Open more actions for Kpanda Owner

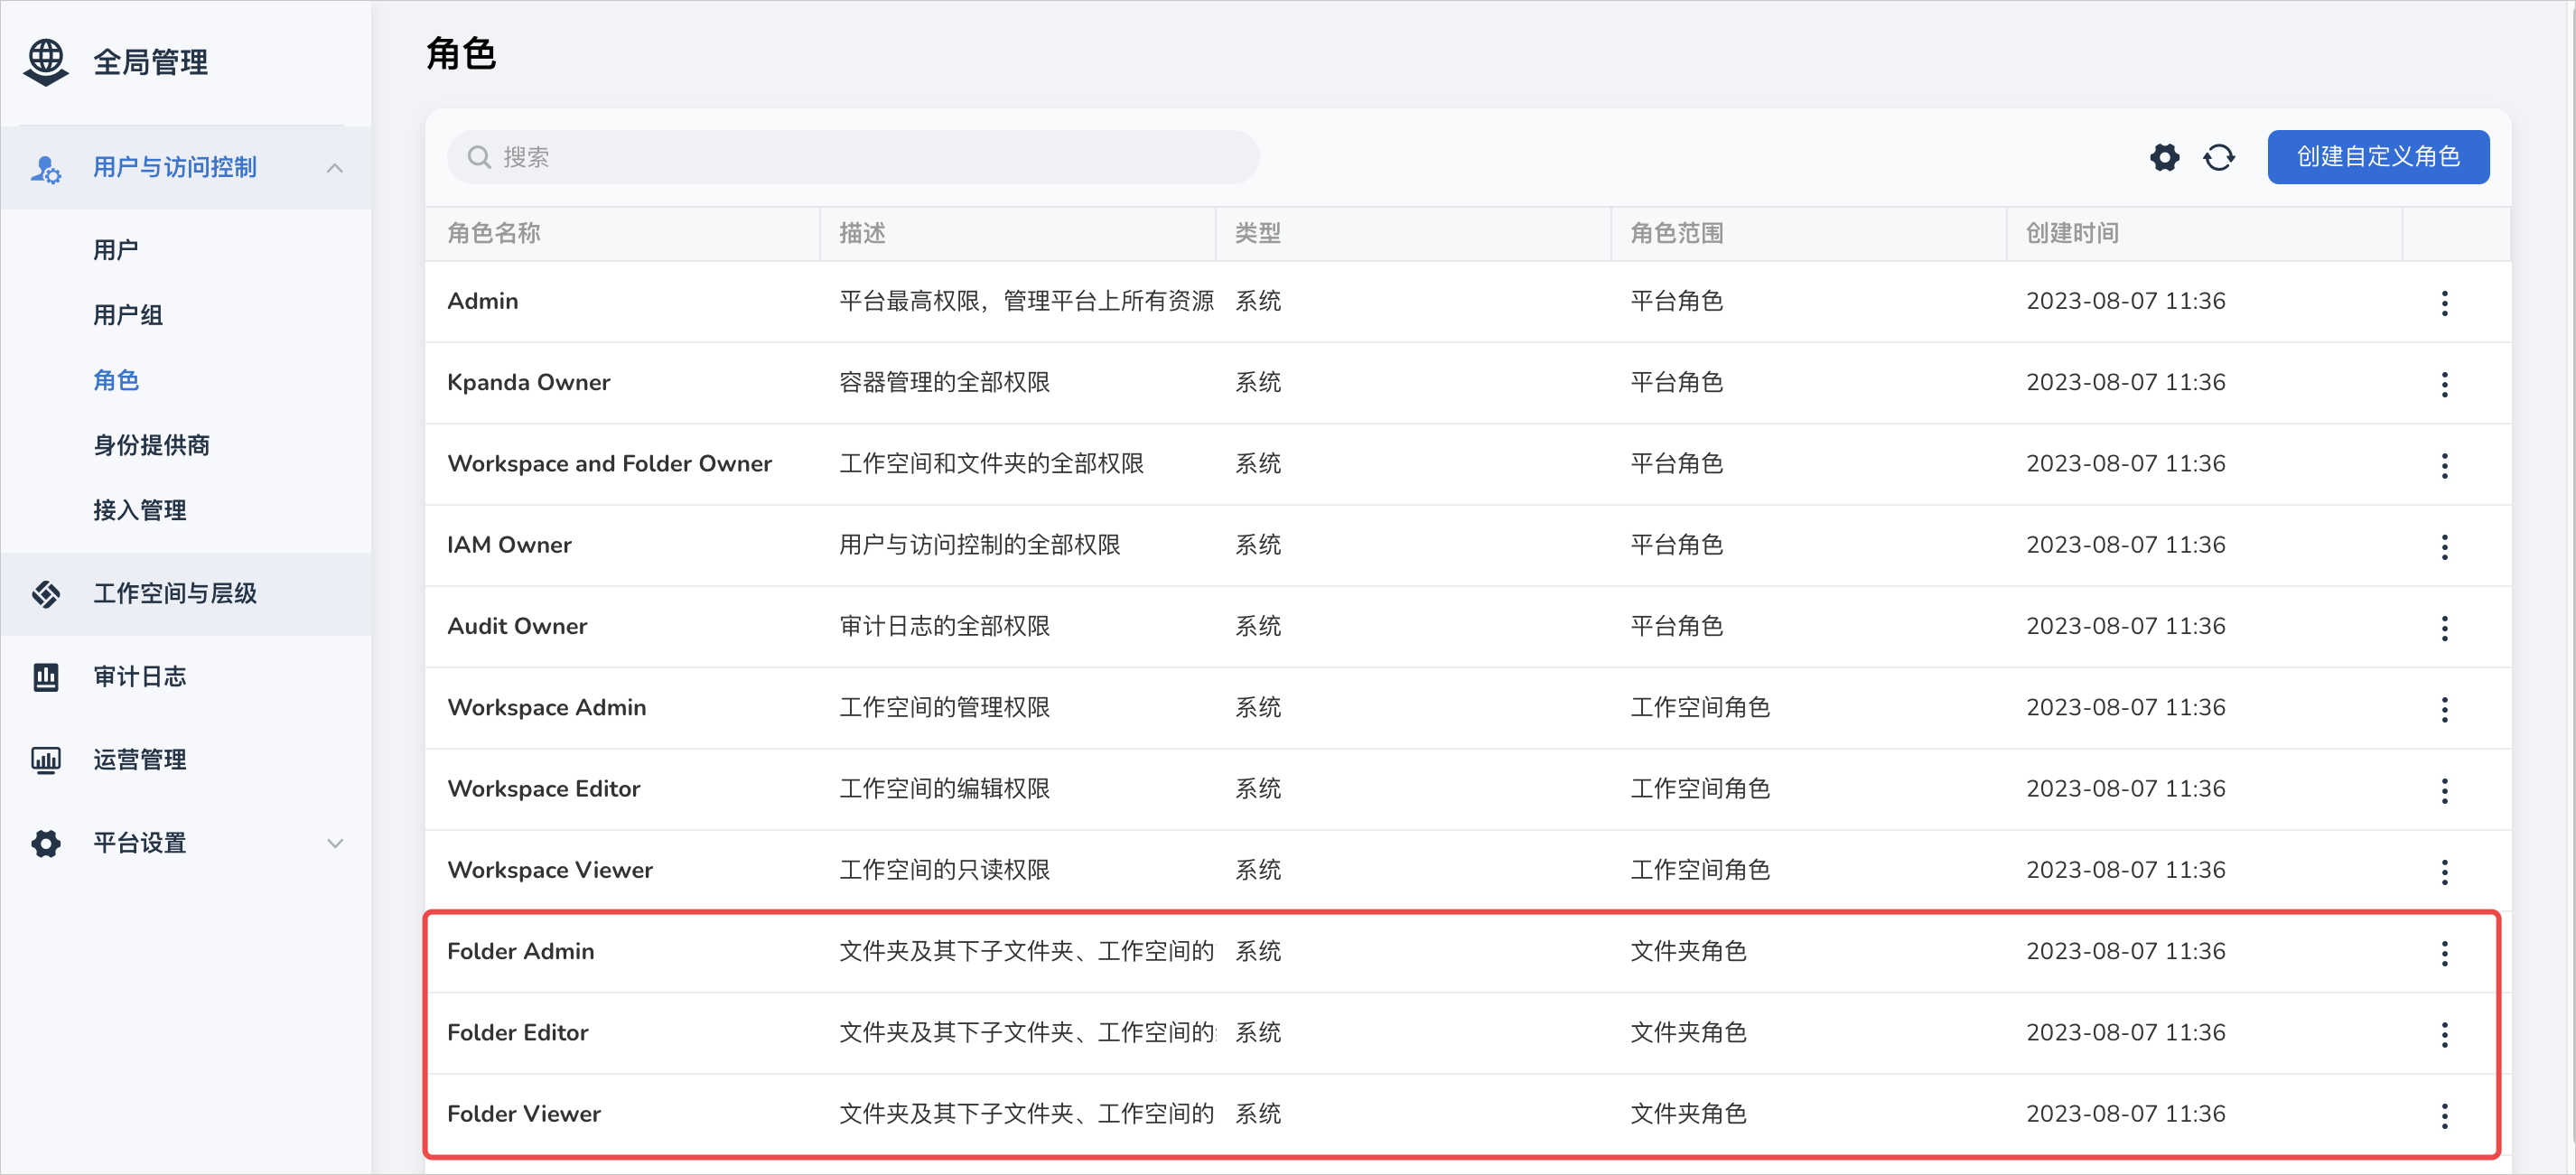(x=2445, y=384)
